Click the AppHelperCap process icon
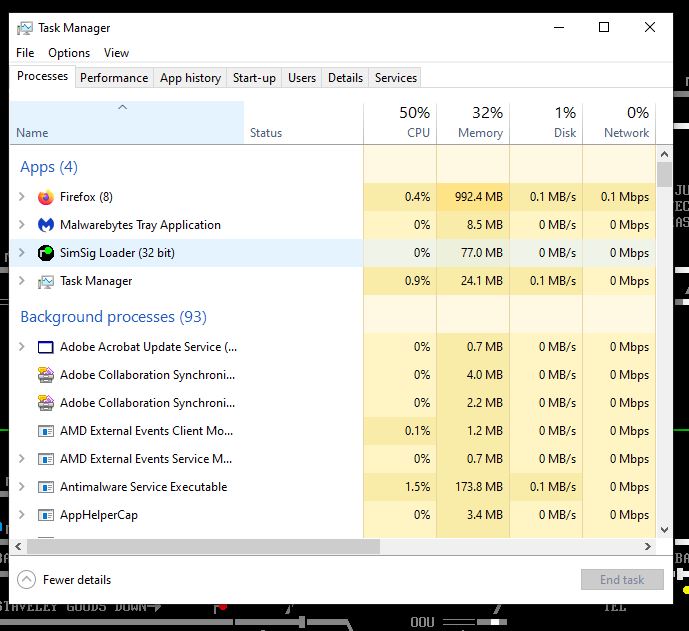This screenshot has width=689, height=631. (46, 515)
